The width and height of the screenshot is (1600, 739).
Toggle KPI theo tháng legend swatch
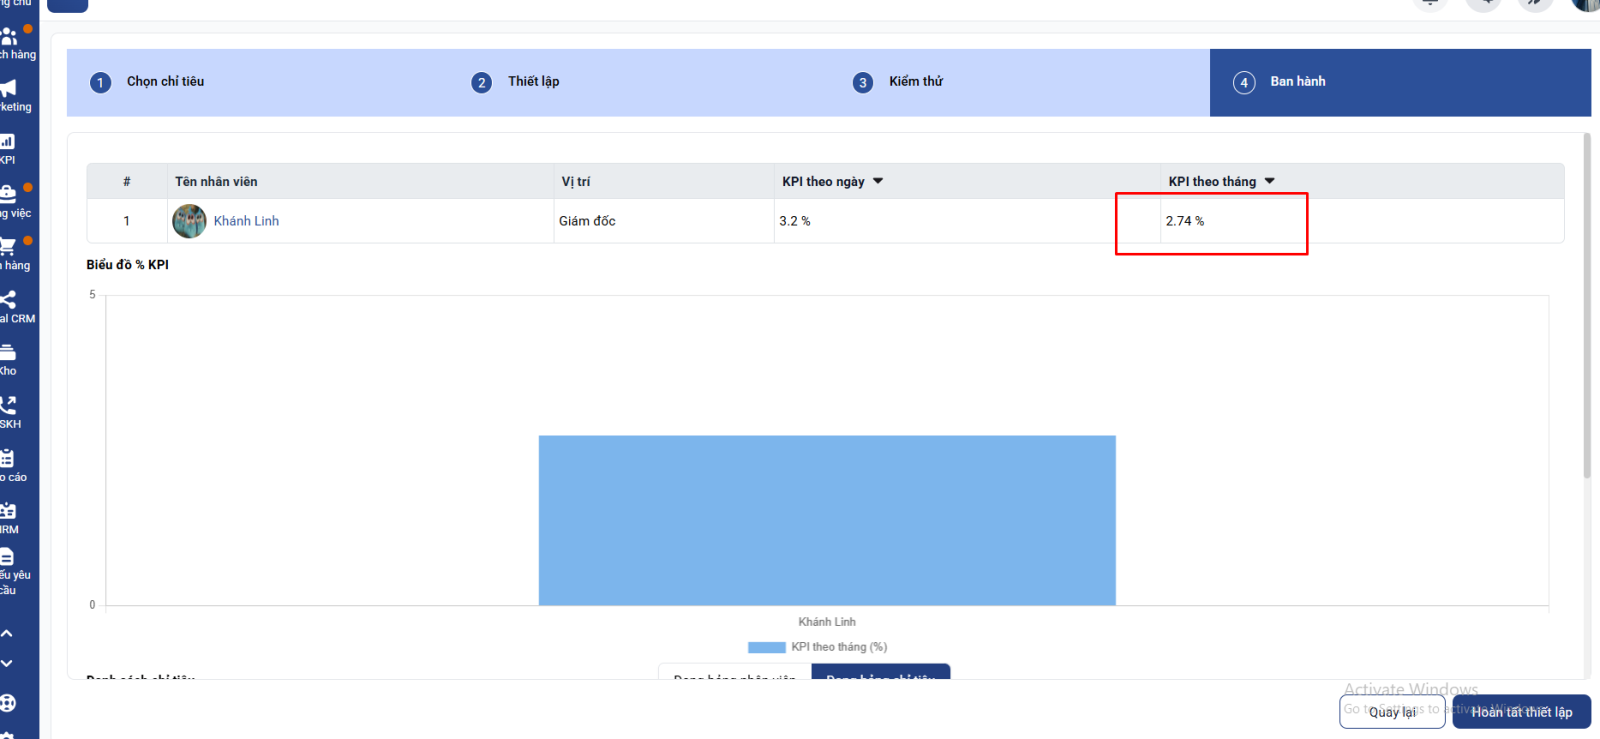tap(766, 647)
